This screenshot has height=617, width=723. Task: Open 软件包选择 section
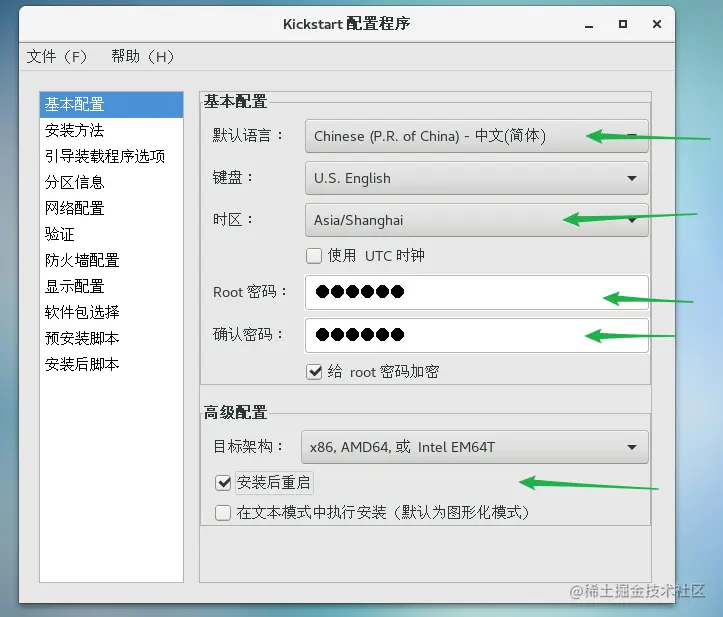coord(112,312)
